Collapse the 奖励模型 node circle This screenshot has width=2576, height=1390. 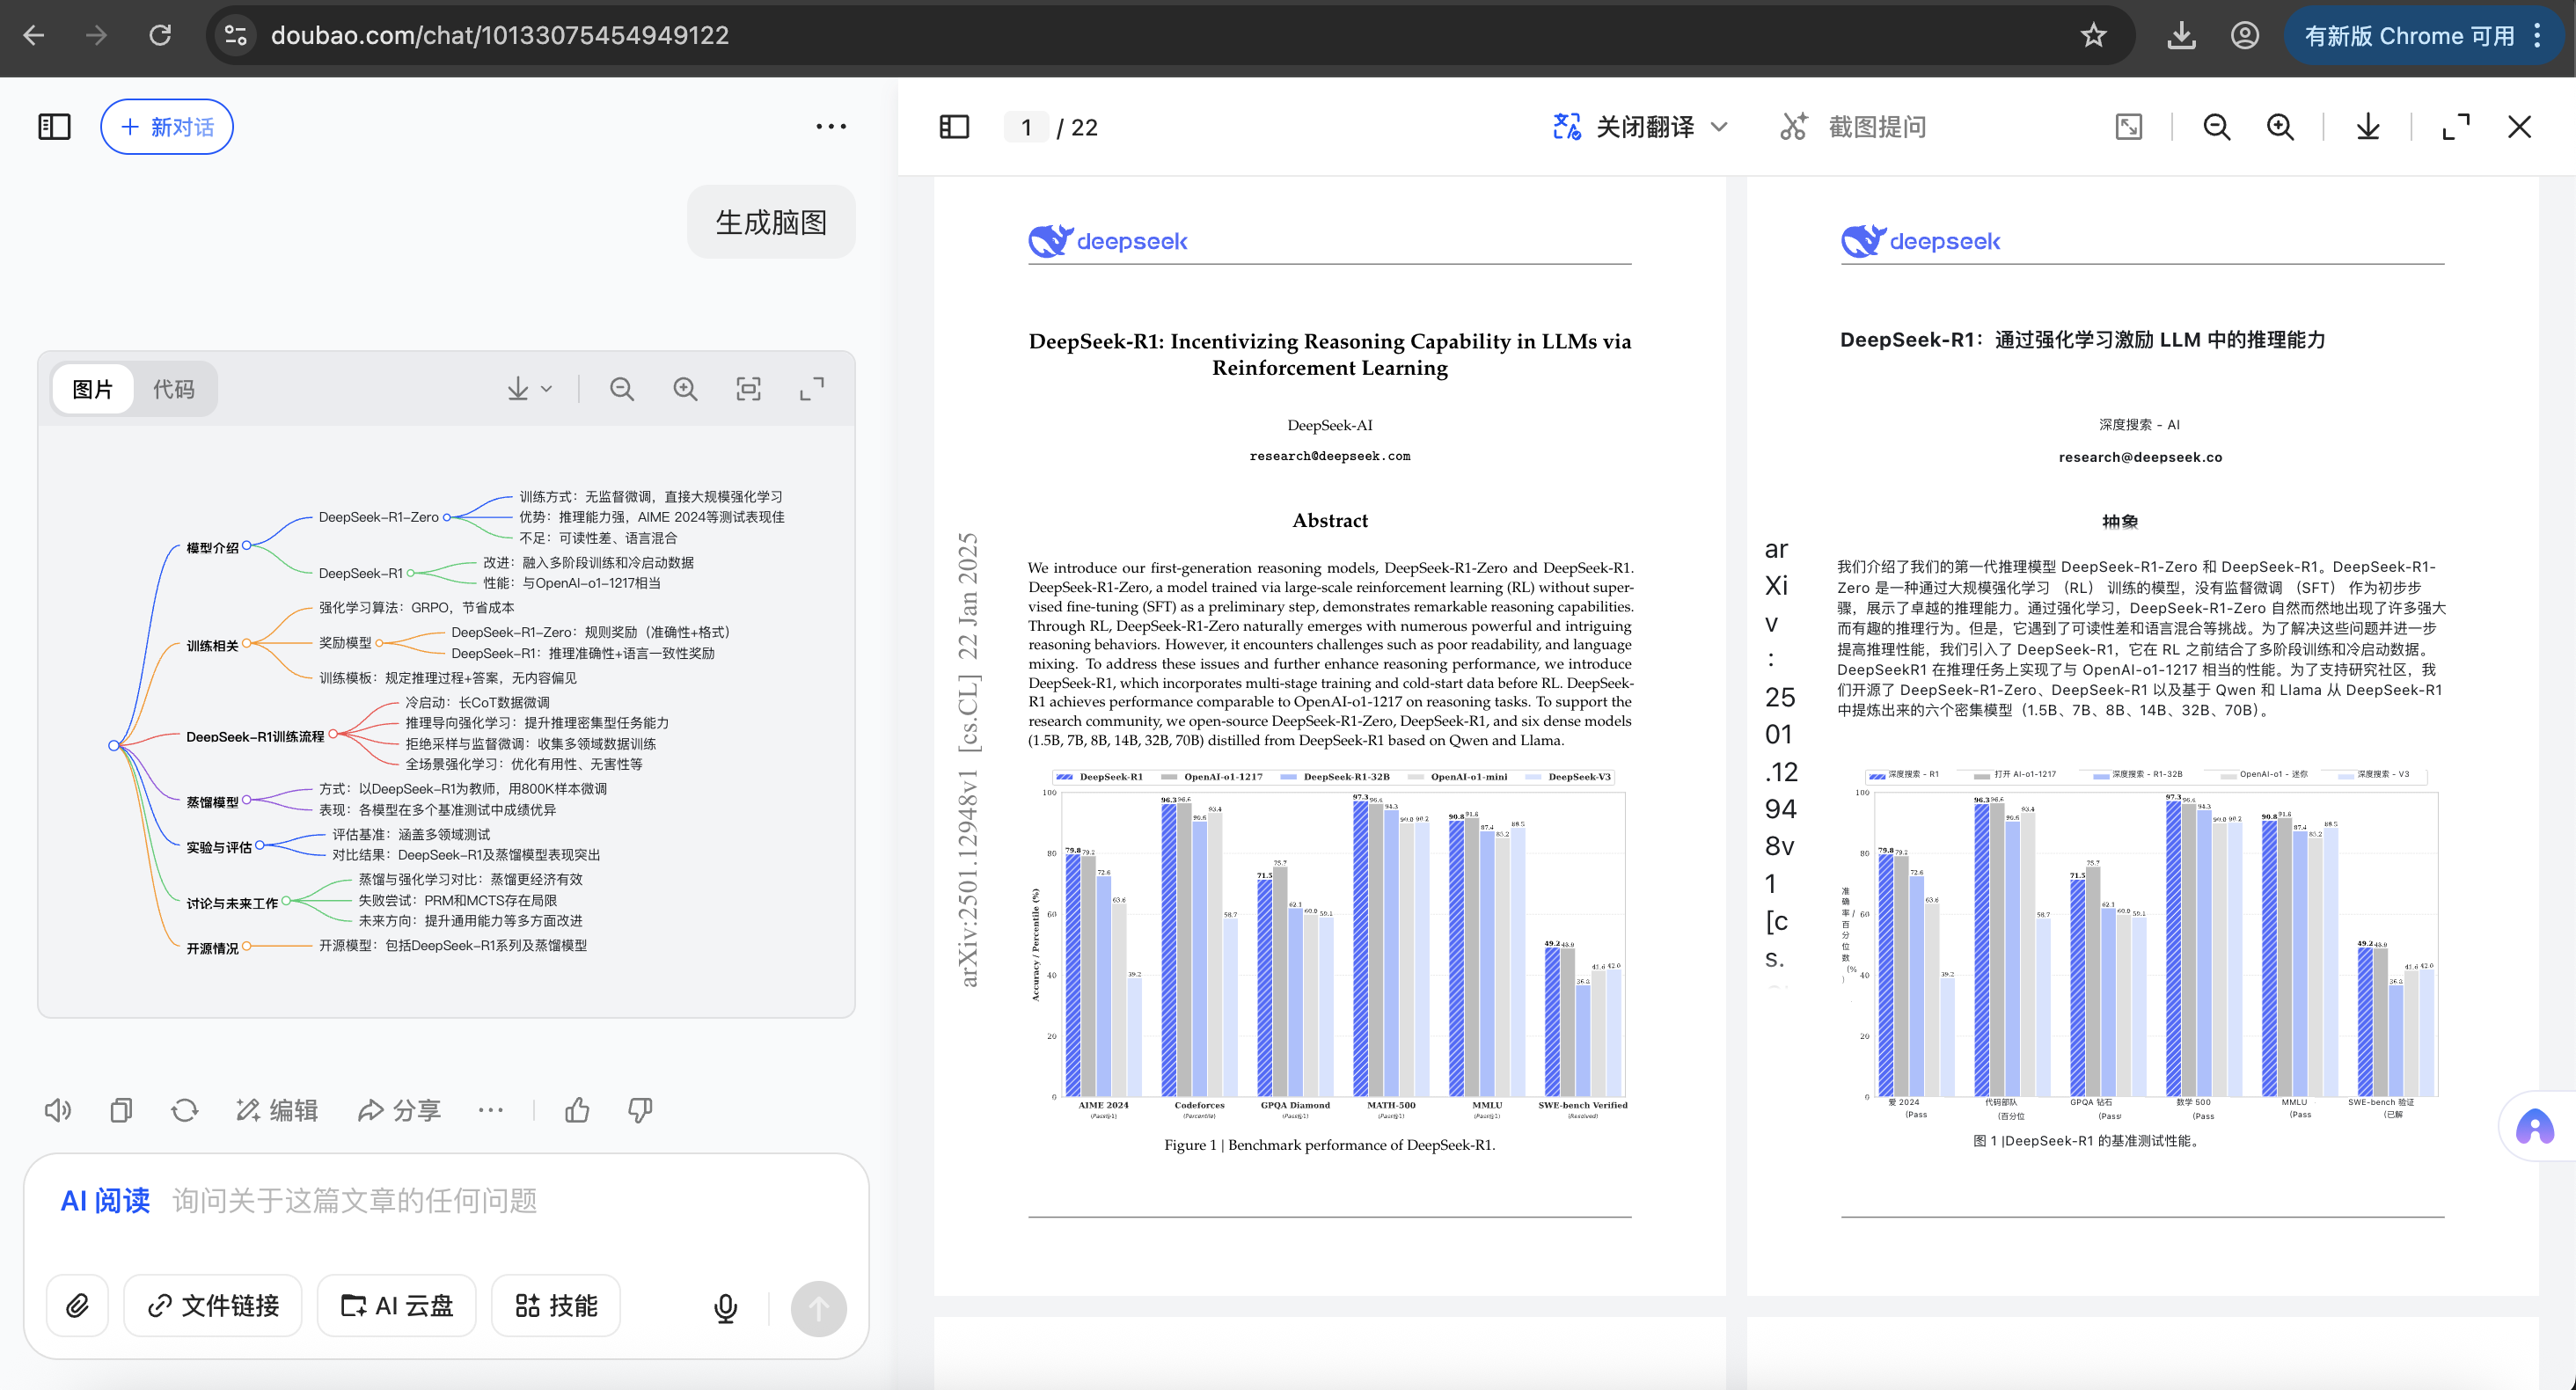[380, 643]
